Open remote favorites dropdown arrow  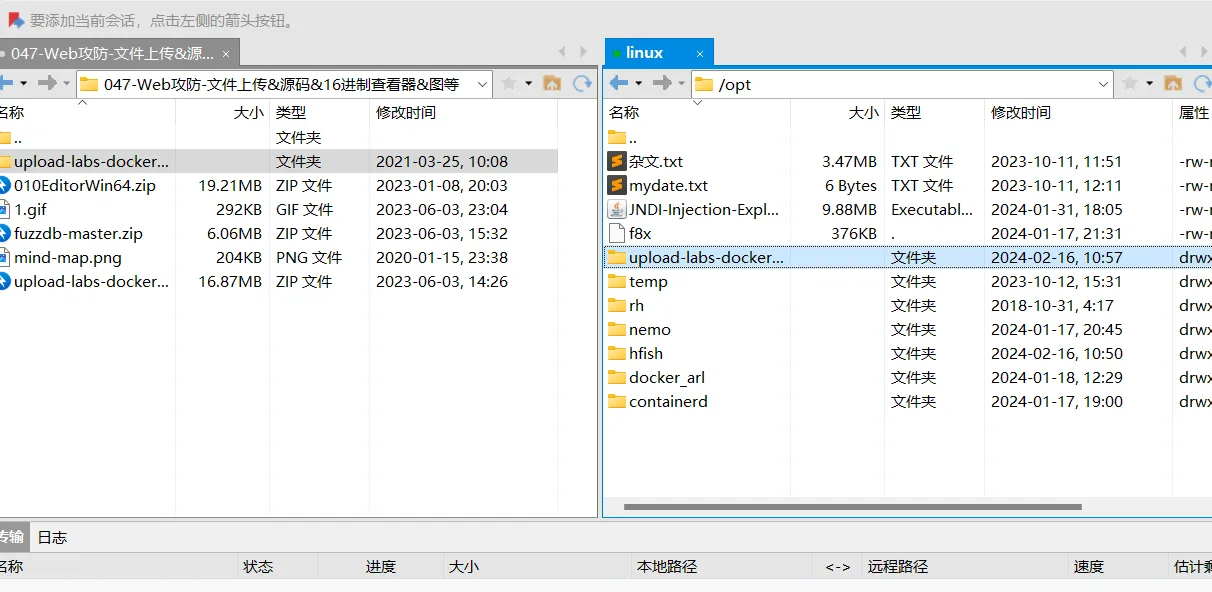[x=1149, y=84]
